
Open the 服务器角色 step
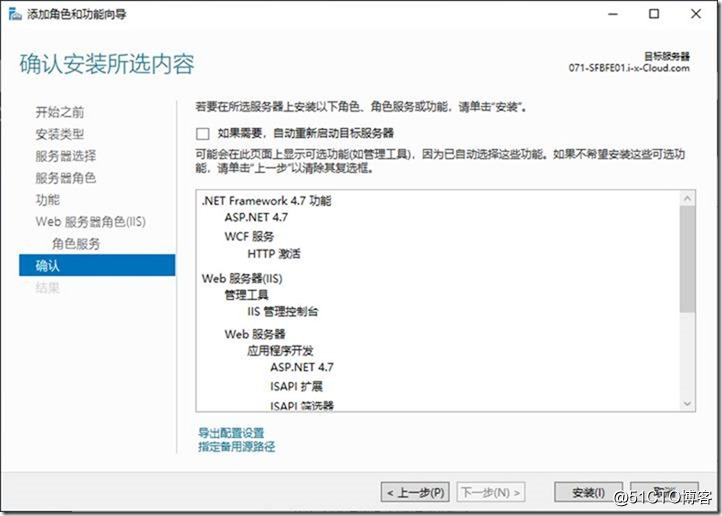(x=66, y=178)
